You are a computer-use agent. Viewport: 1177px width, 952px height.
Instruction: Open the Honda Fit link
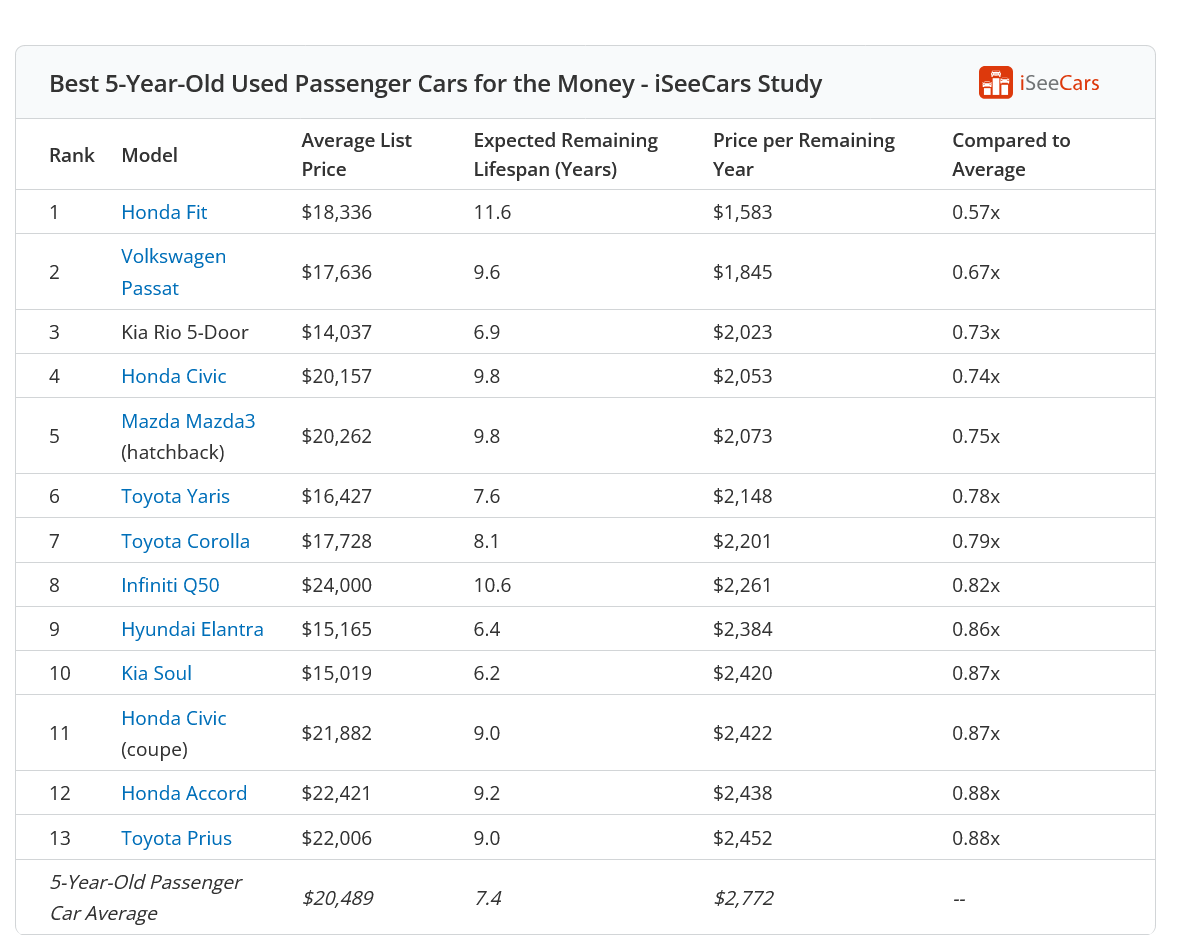[x=164, y=212]
